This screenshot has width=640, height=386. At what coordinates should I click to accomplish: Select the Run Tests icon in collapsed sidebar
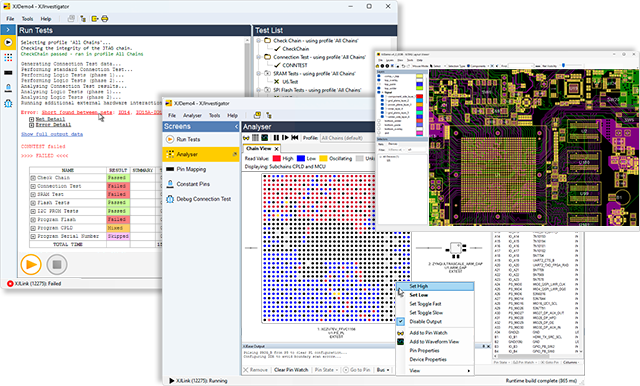[x=8, y=42]
